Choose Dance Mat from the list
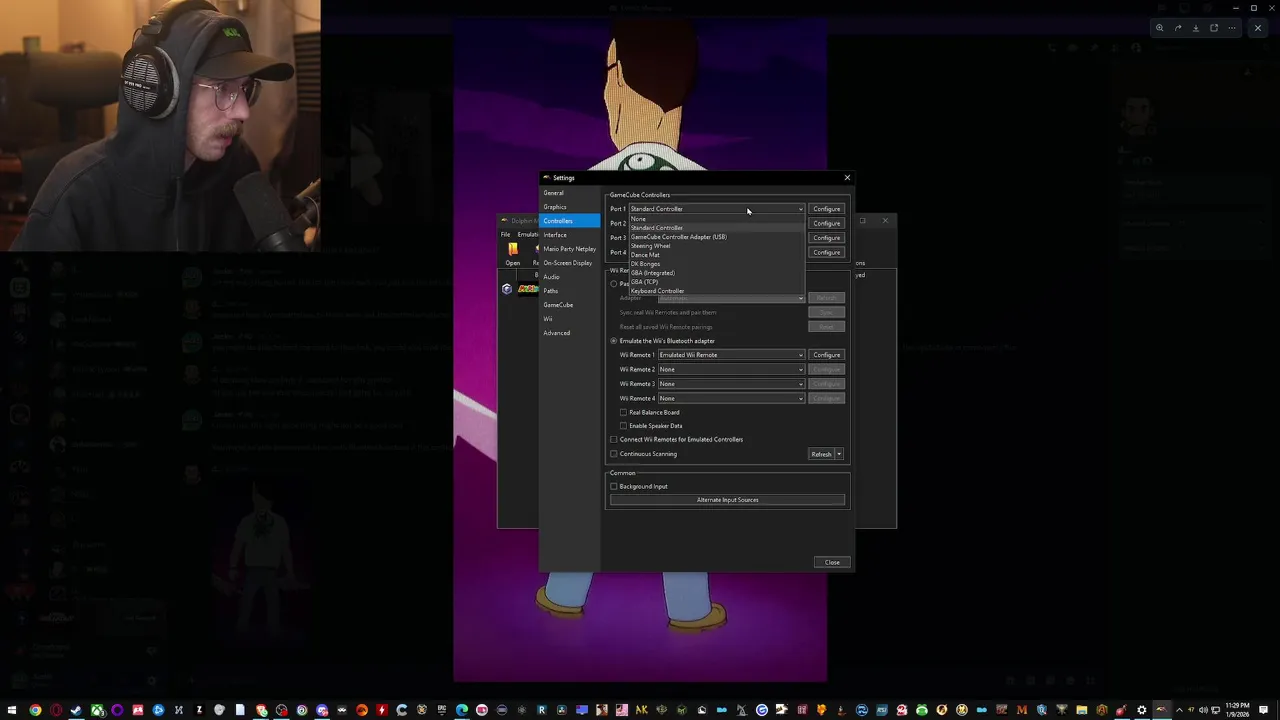The height and width of the screenshot is (720, 1280). point(716,255)
